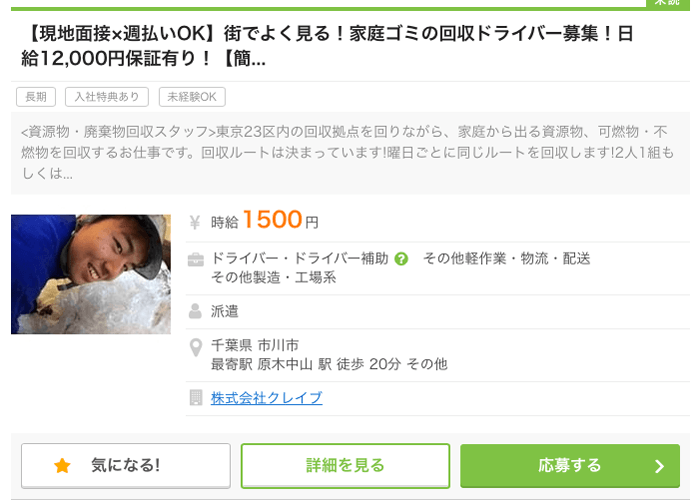Select the 長期 tag
The height and width of the screenshot is (503, 700).
pos(36,97)
